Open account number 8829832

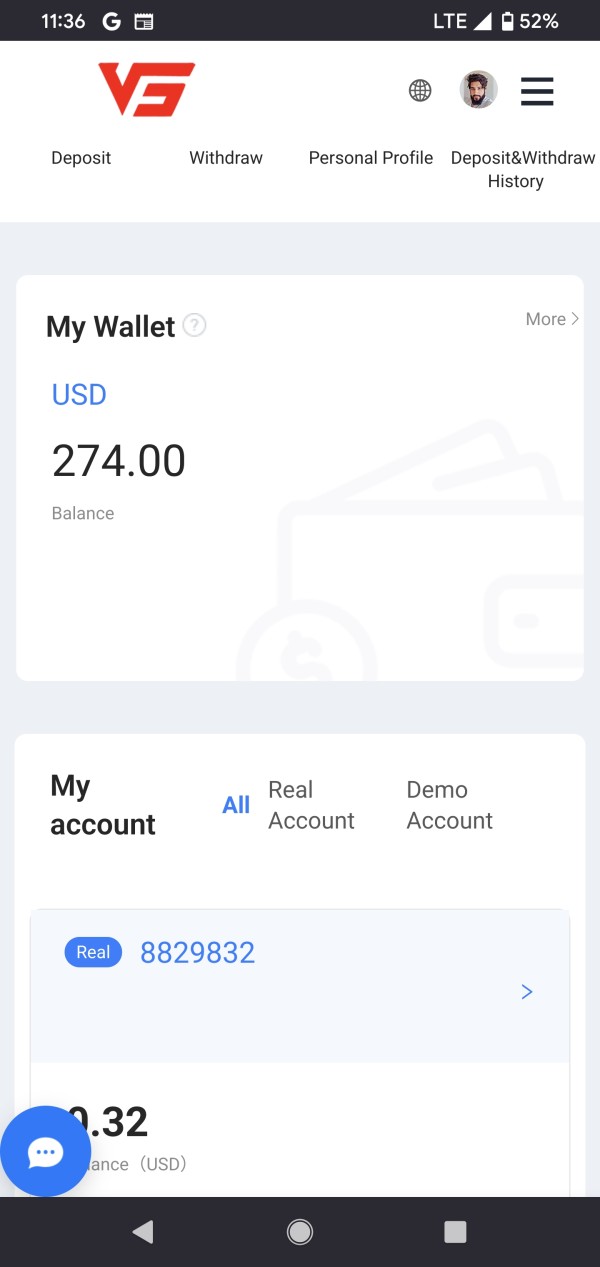pyautogui.click(x=197, y=953)
